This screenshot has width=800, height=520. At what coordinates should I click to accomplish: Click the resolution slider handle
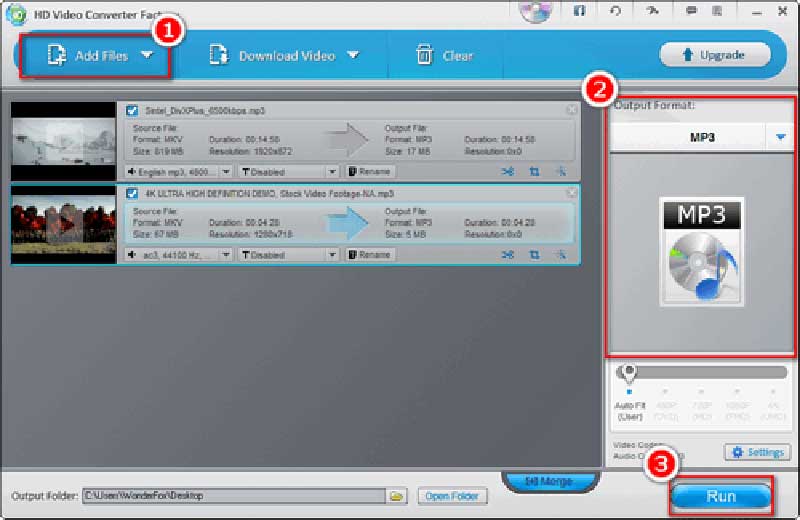[629, 373]
